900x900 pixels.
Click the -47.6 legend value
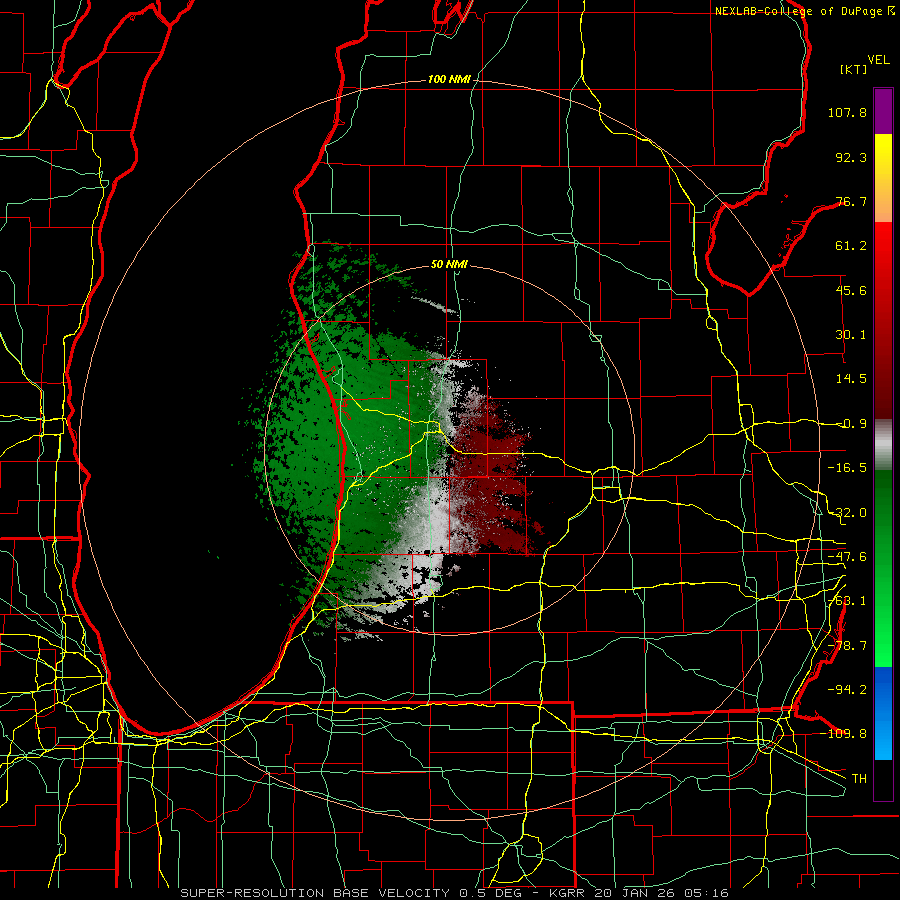point(847,557)
